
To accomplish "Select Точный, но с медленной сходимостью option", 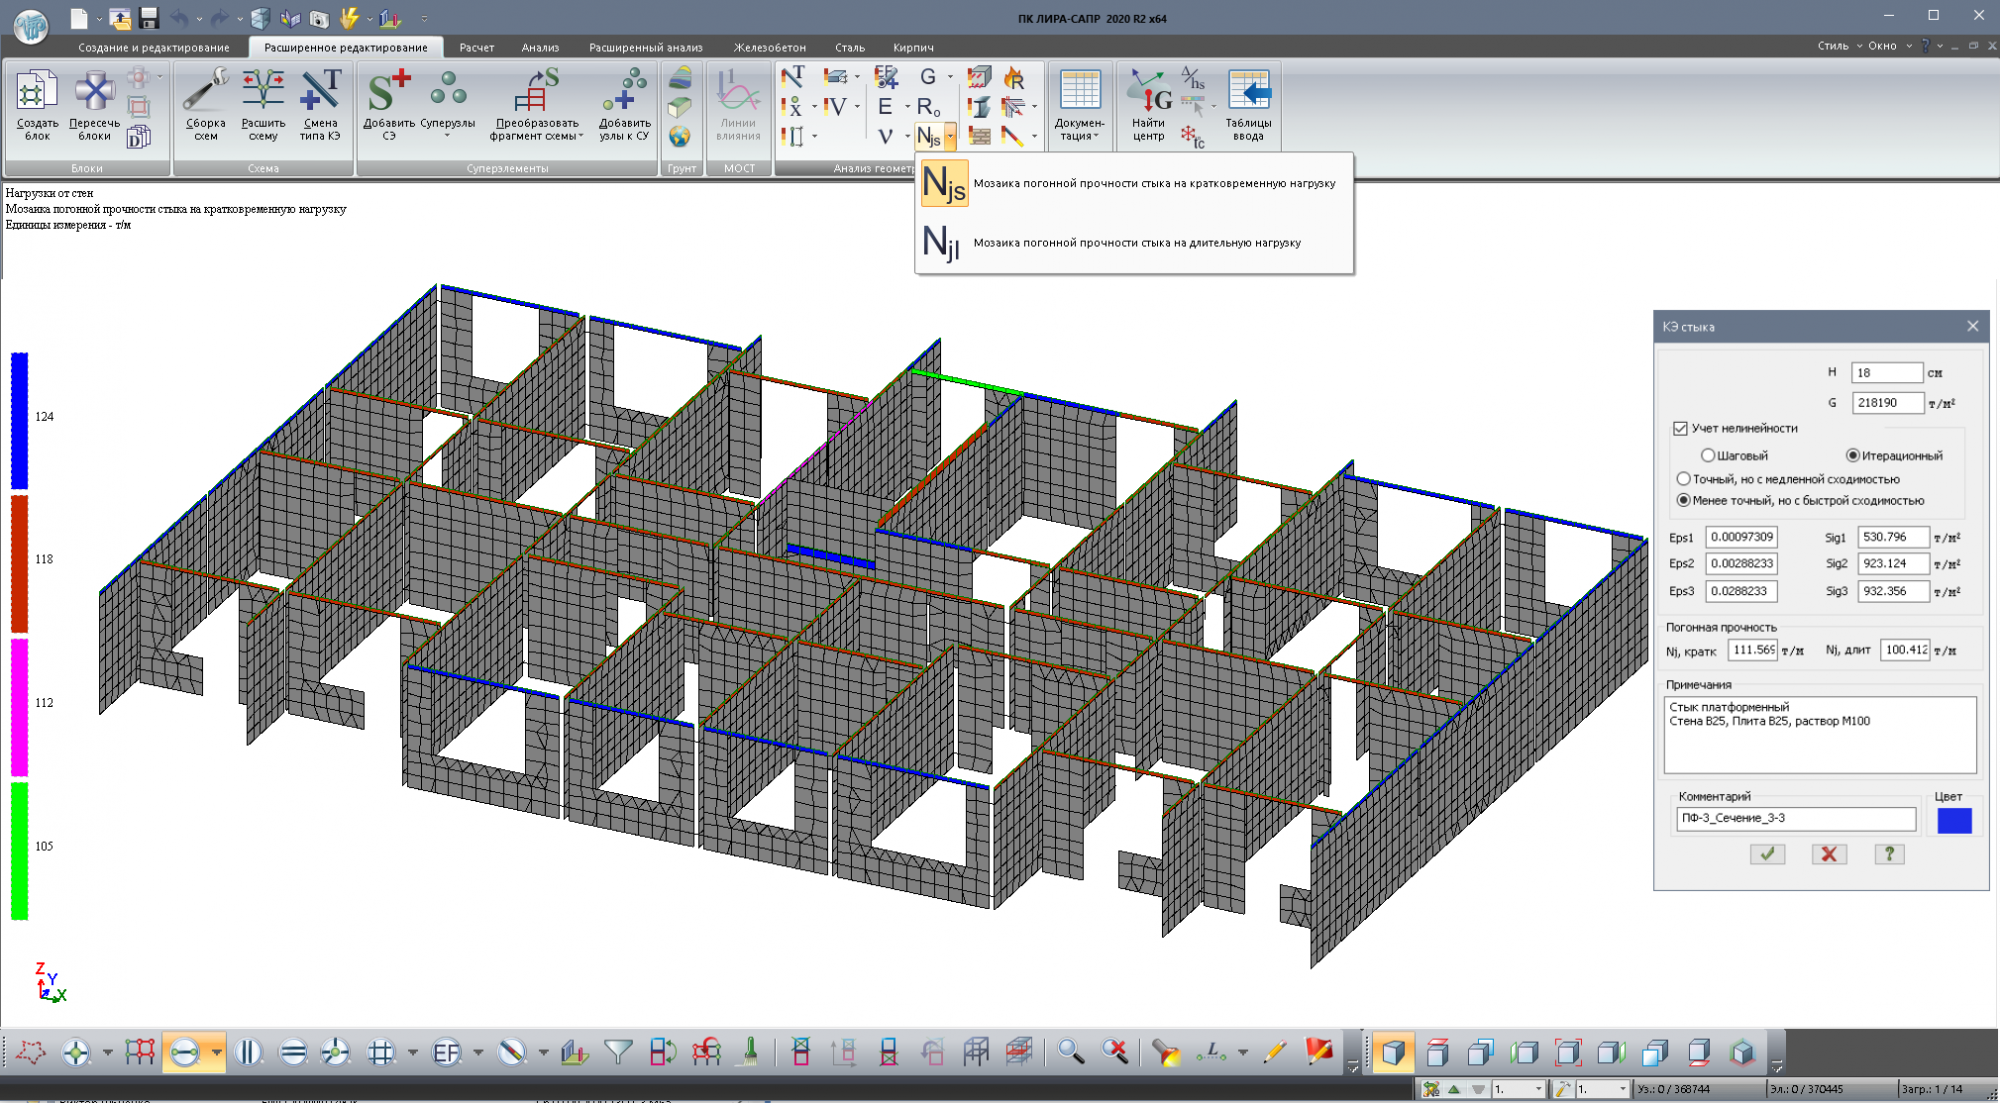I will [1684, 479].
